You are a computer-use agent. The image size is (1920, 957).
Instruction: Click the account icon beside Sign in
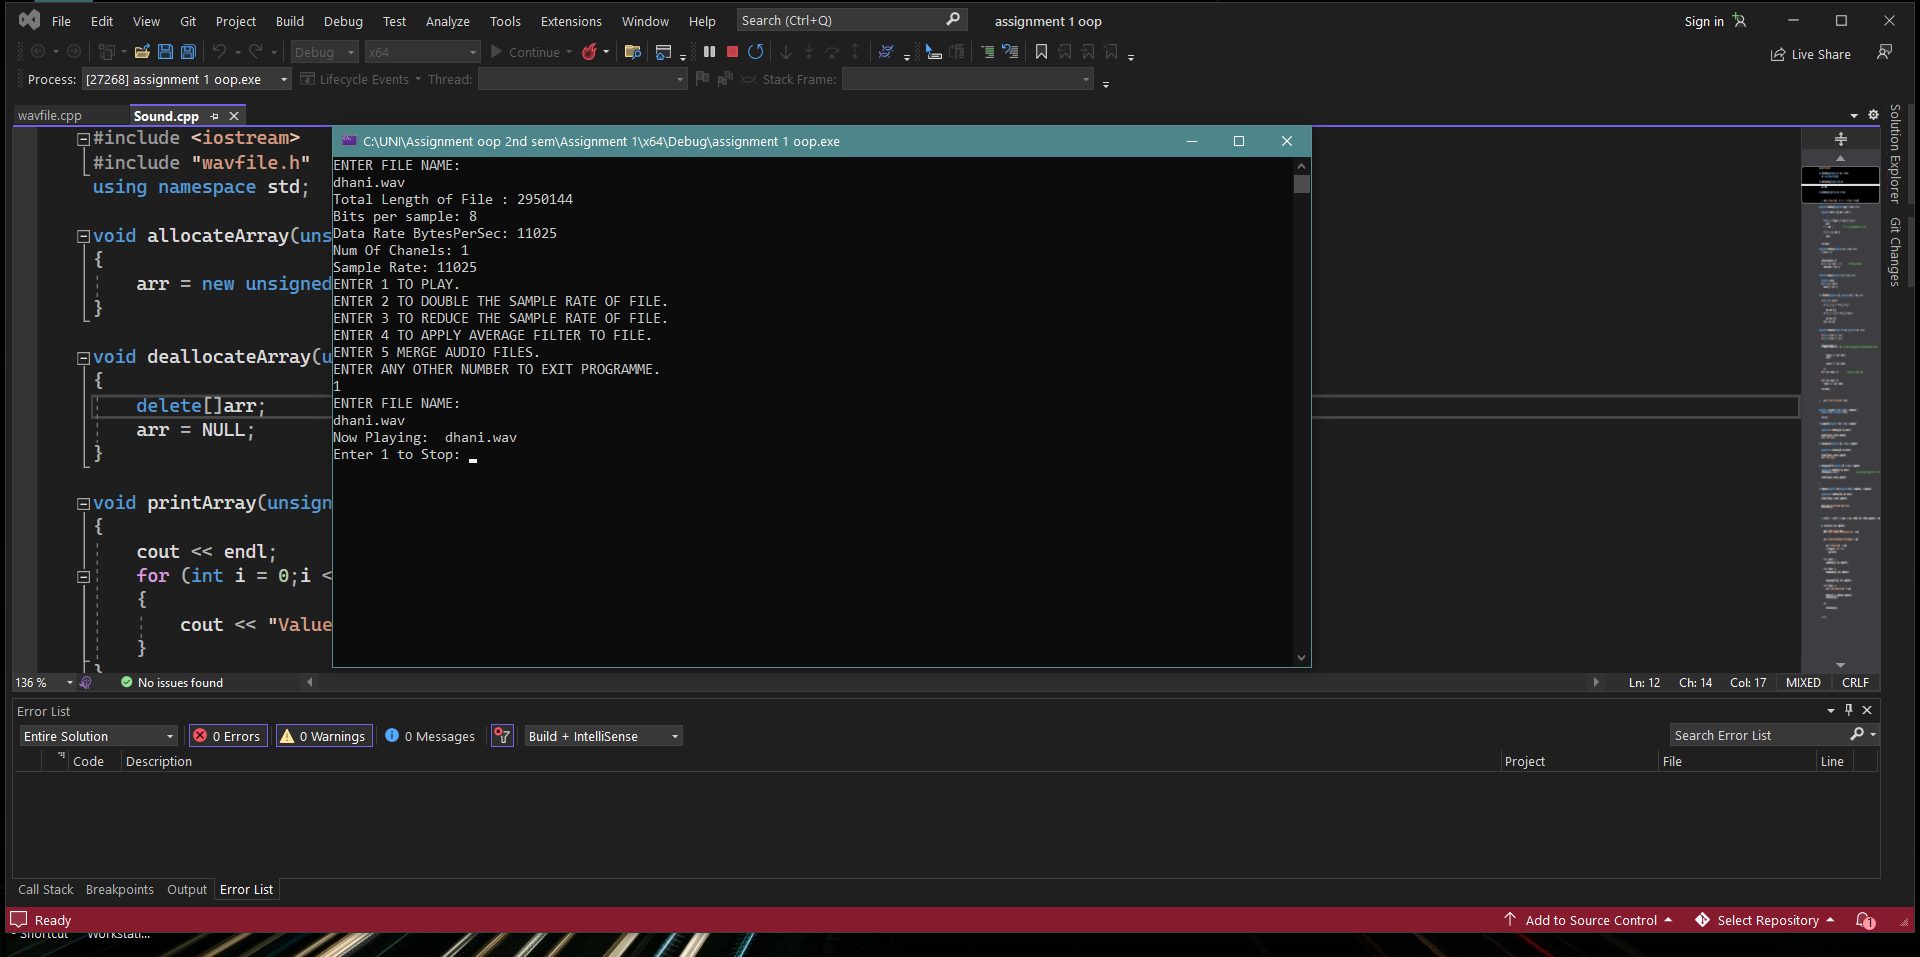(x=1740, y=21)
